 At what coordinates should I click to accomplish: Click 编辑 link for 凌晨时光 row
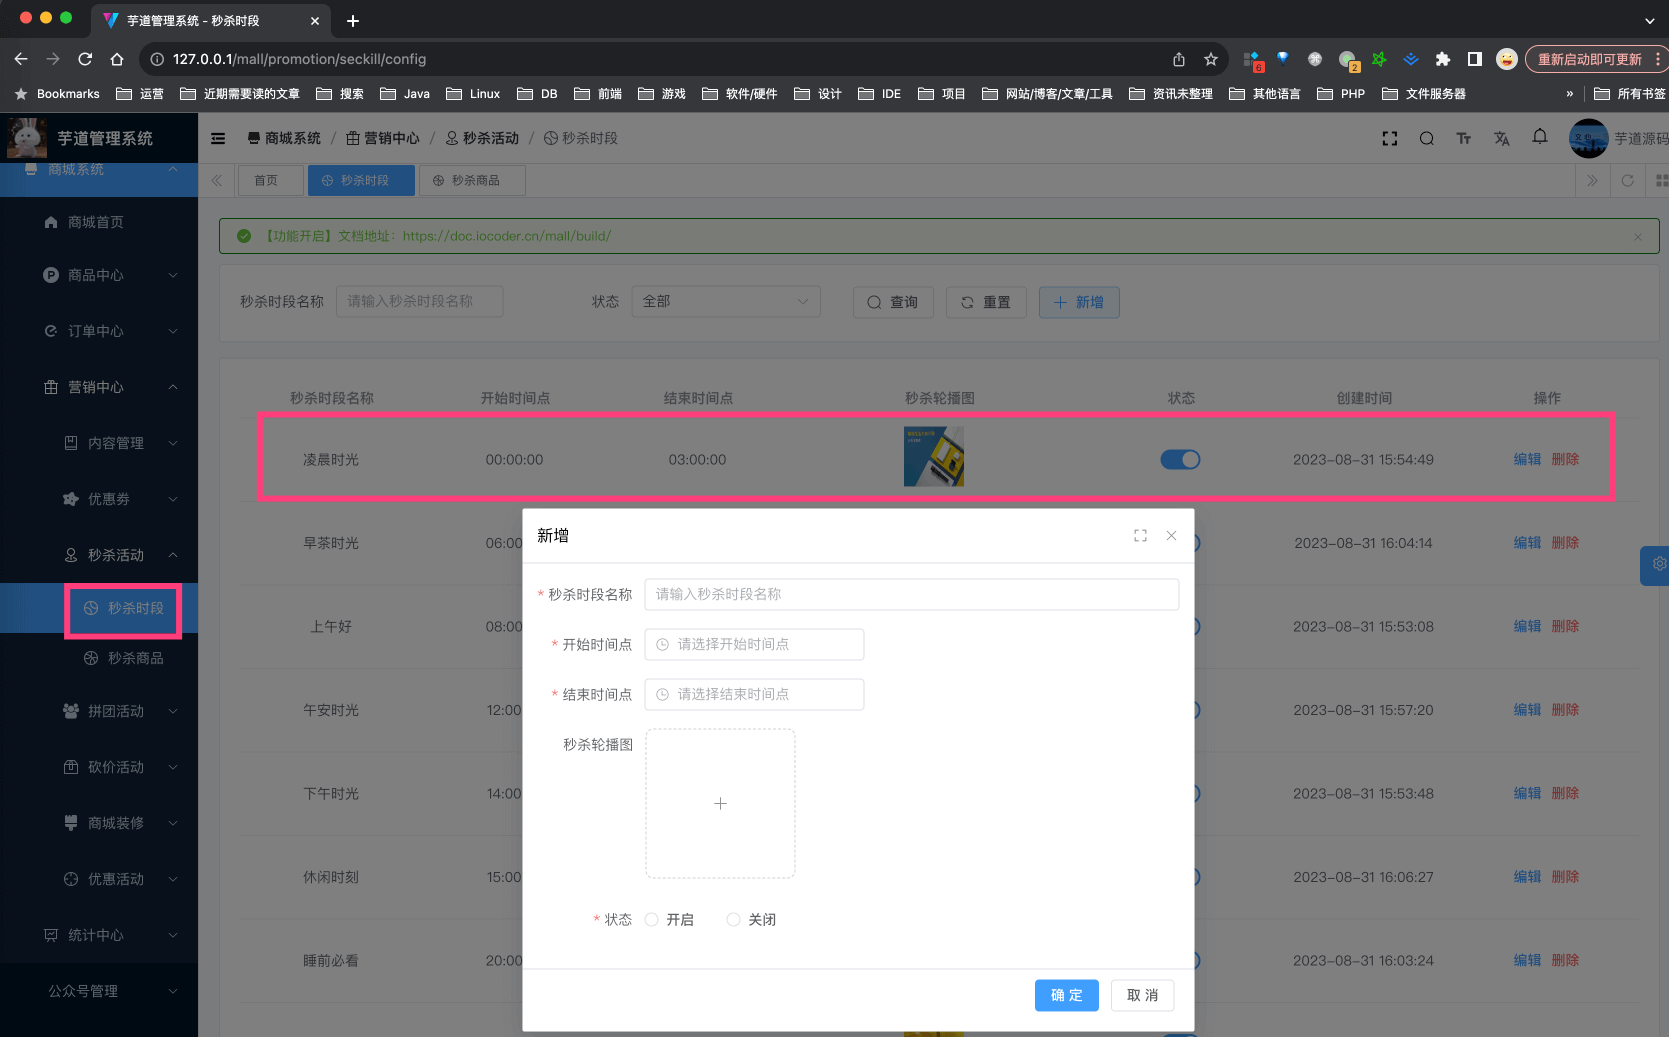pos(1526,459)
